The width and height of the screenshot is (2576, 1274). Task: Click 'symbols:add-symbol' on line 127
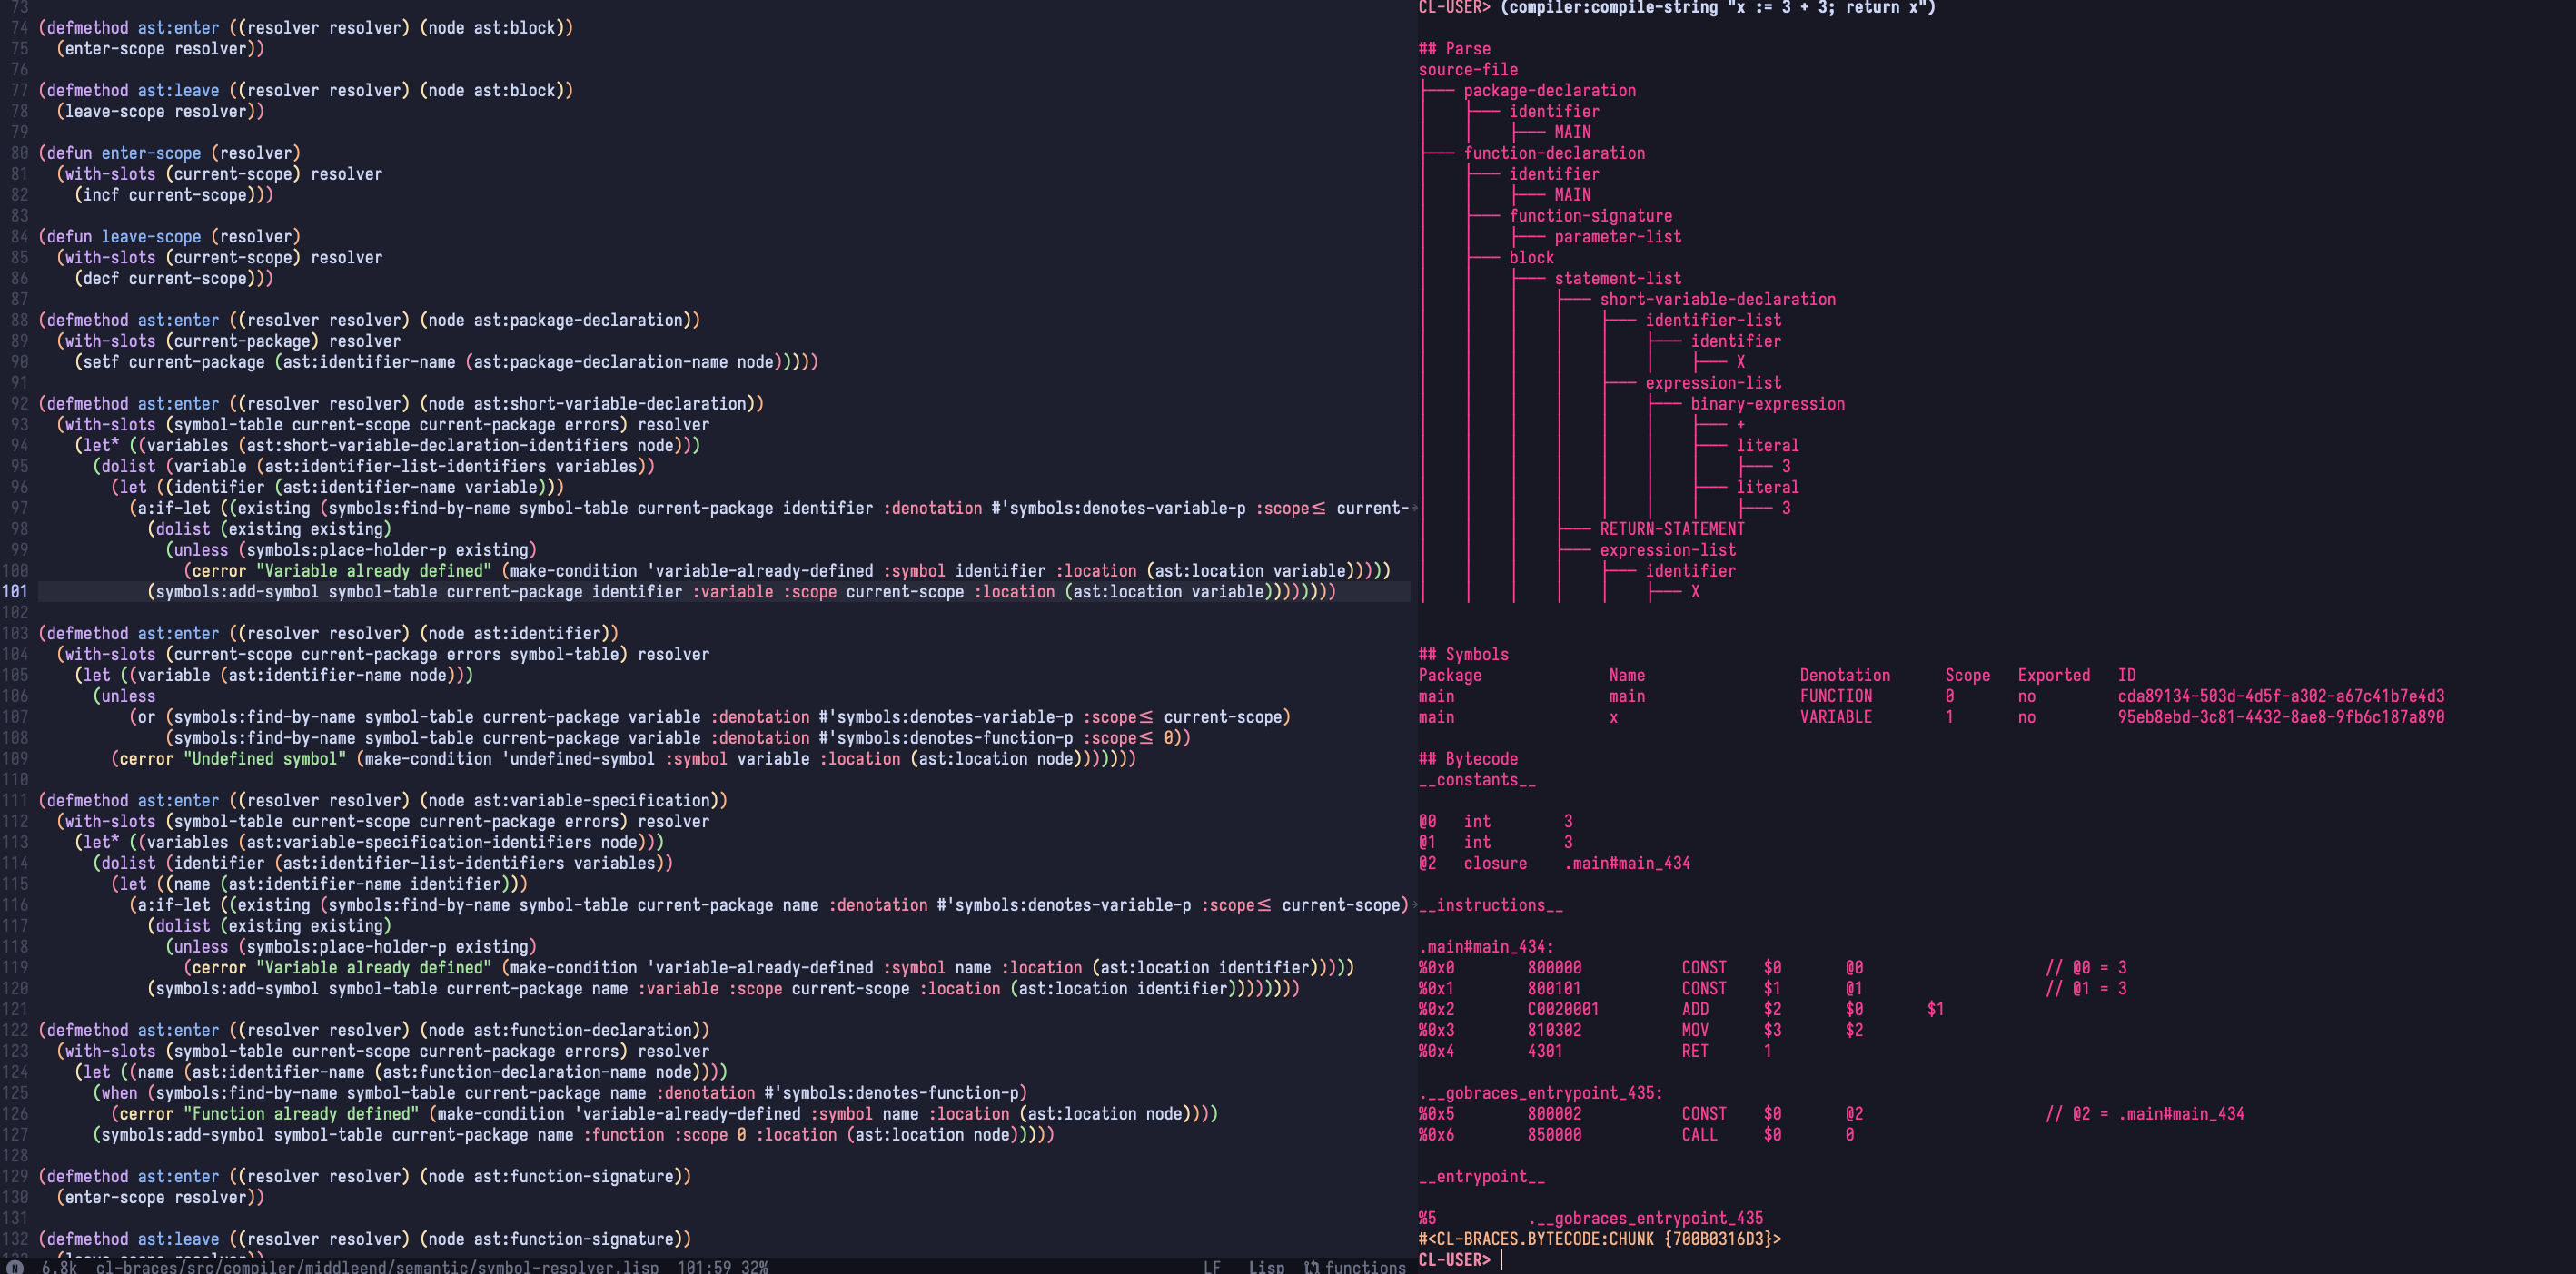tap(183, 1134)
